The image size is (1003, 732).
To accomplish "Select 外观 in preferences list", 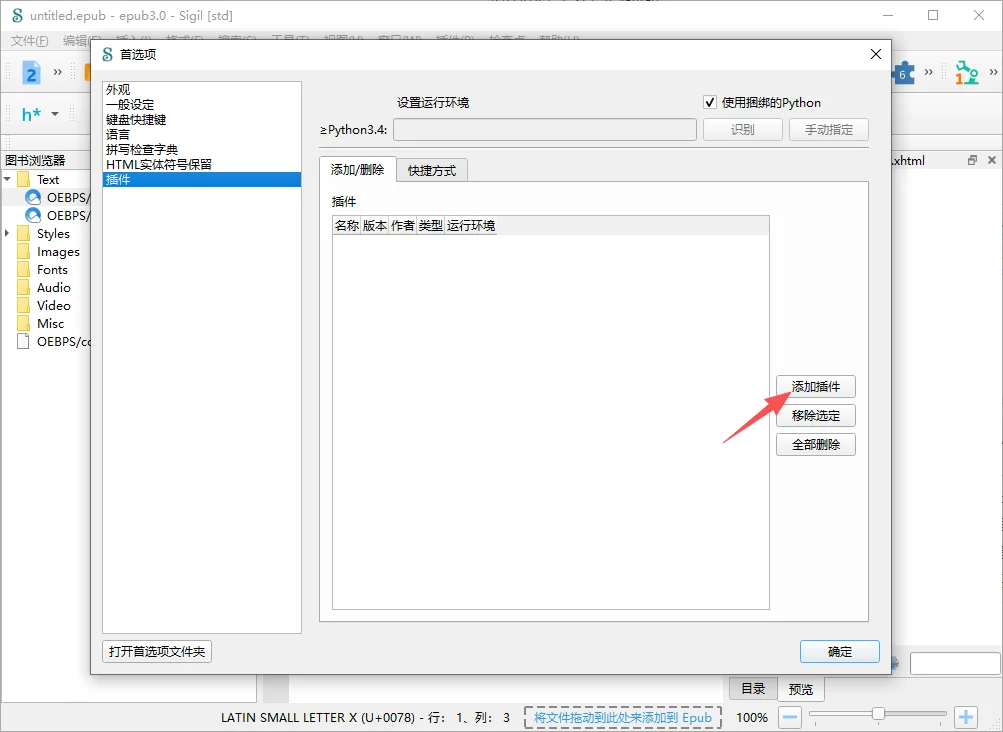I will tap(201, 90).
